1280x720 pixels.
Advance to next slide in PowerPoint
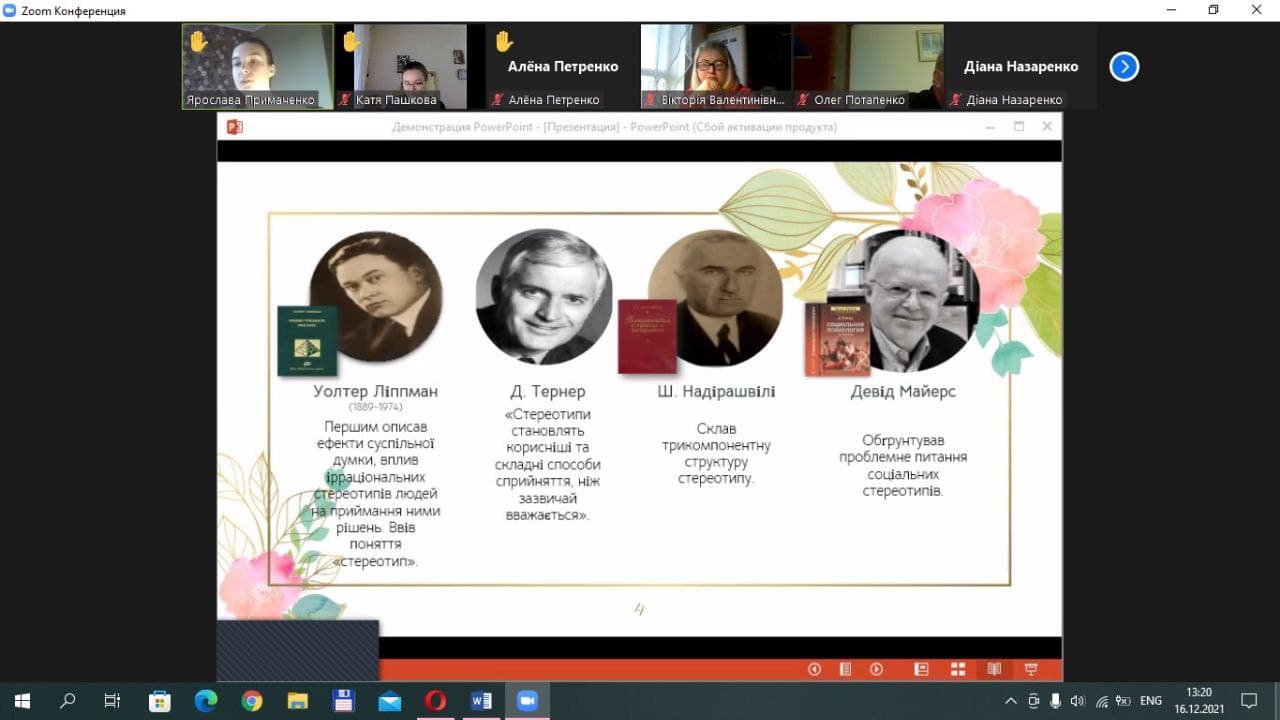[x=876, y=670]
